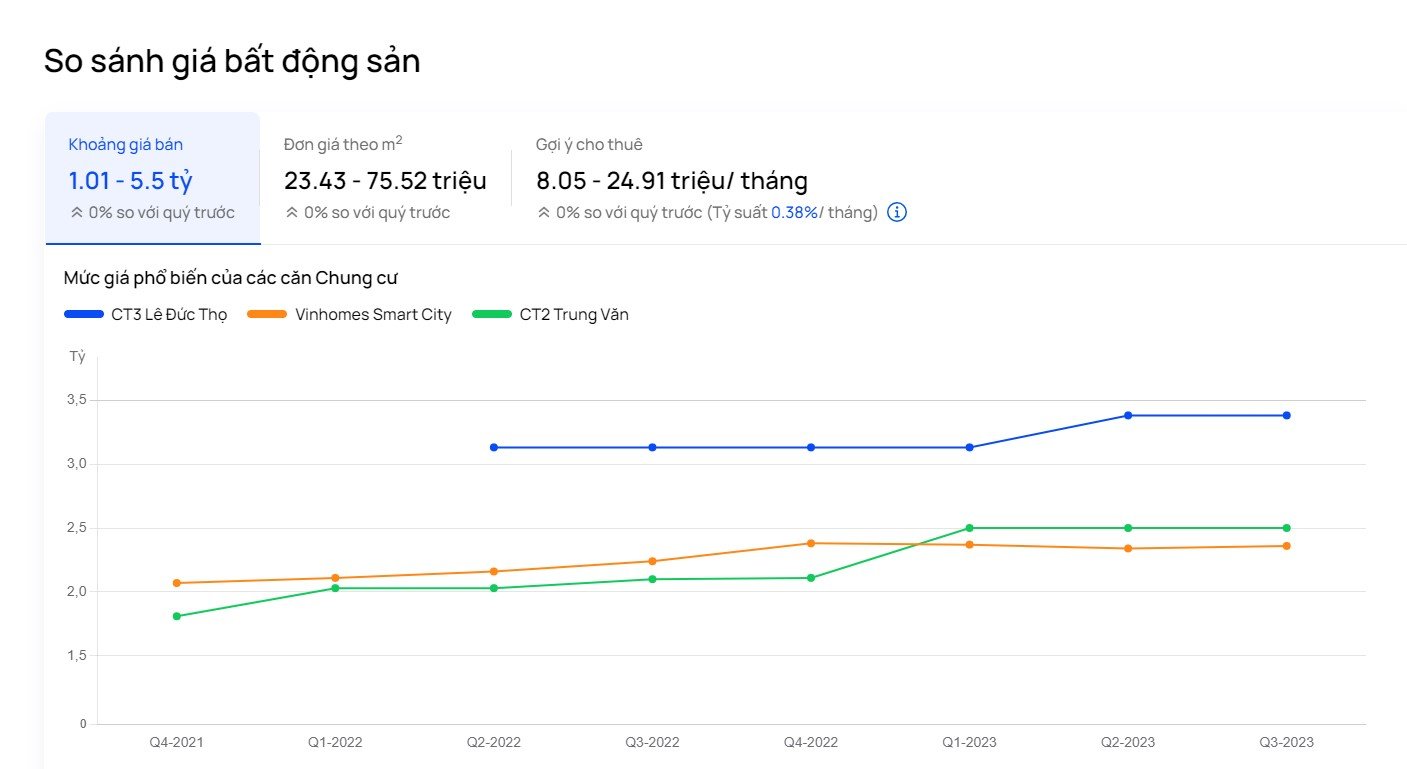The height and width of the screenshot is (769, 1407).
Task: Click the orange Vinhomes Smart City swatch
Action: pos(268,314)
